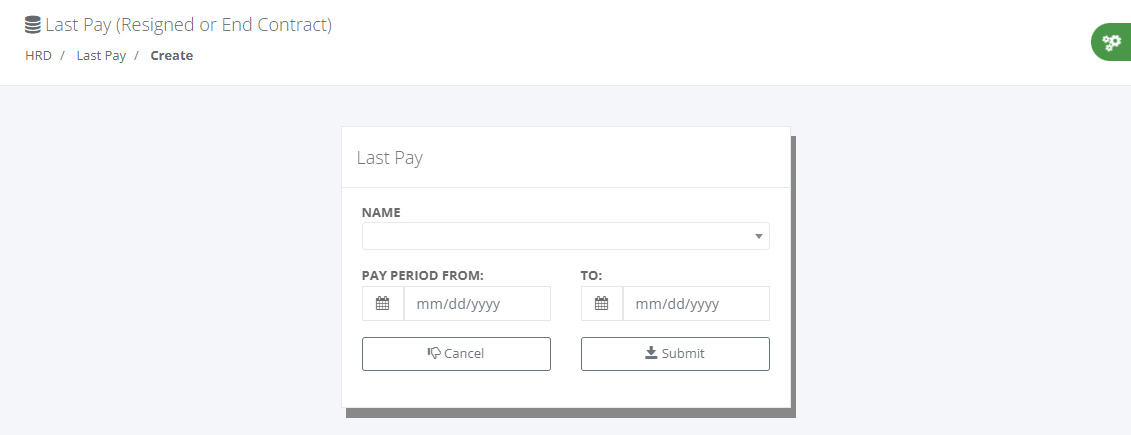The width and height of the screenshot is (1131, 435).
Task: Click the NAME field label
Action: point(381,213)
